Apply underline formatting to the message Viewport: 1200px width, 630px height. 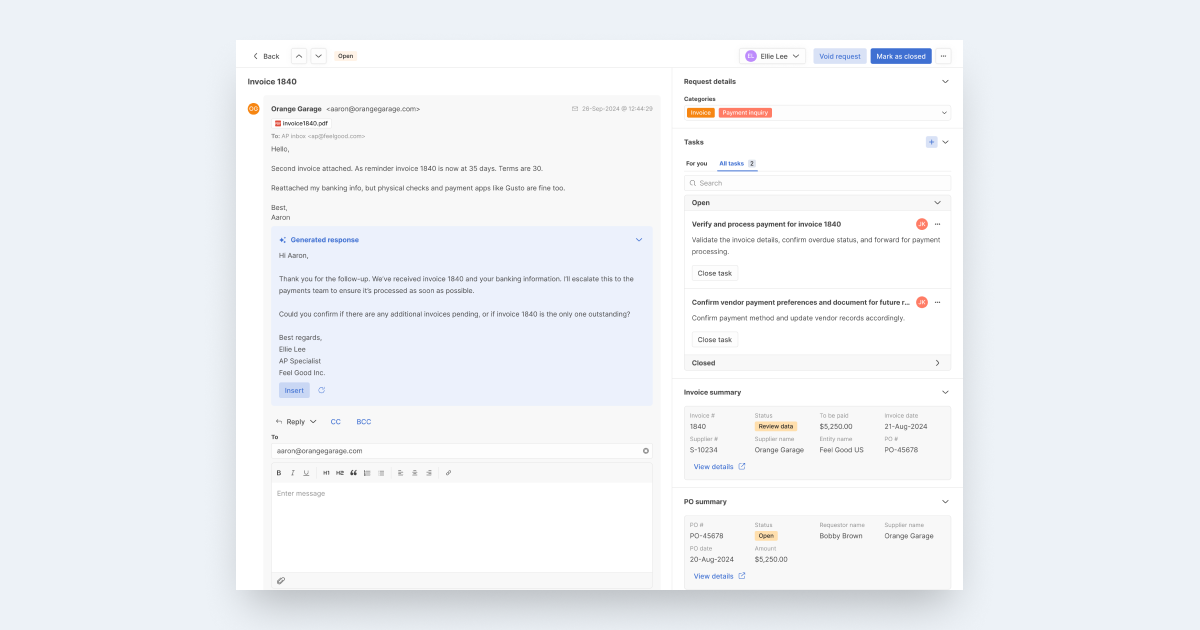[x=305, y=472]
